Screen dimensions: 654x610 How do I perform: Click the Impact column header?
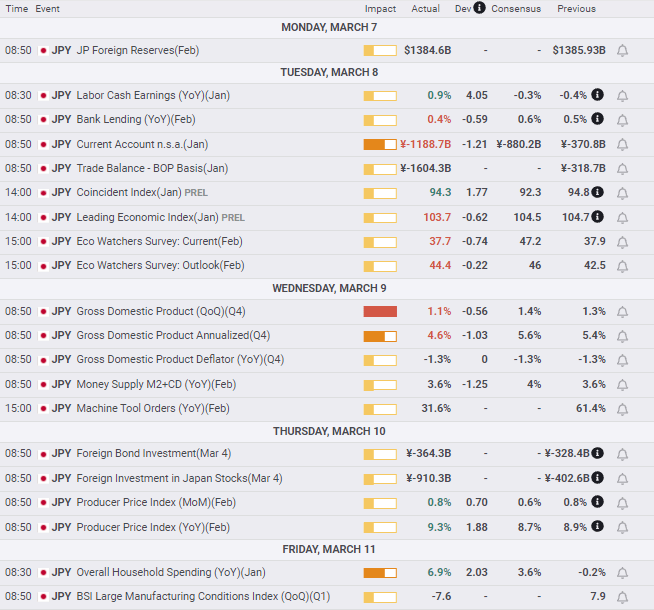click(x=380, y=9)
